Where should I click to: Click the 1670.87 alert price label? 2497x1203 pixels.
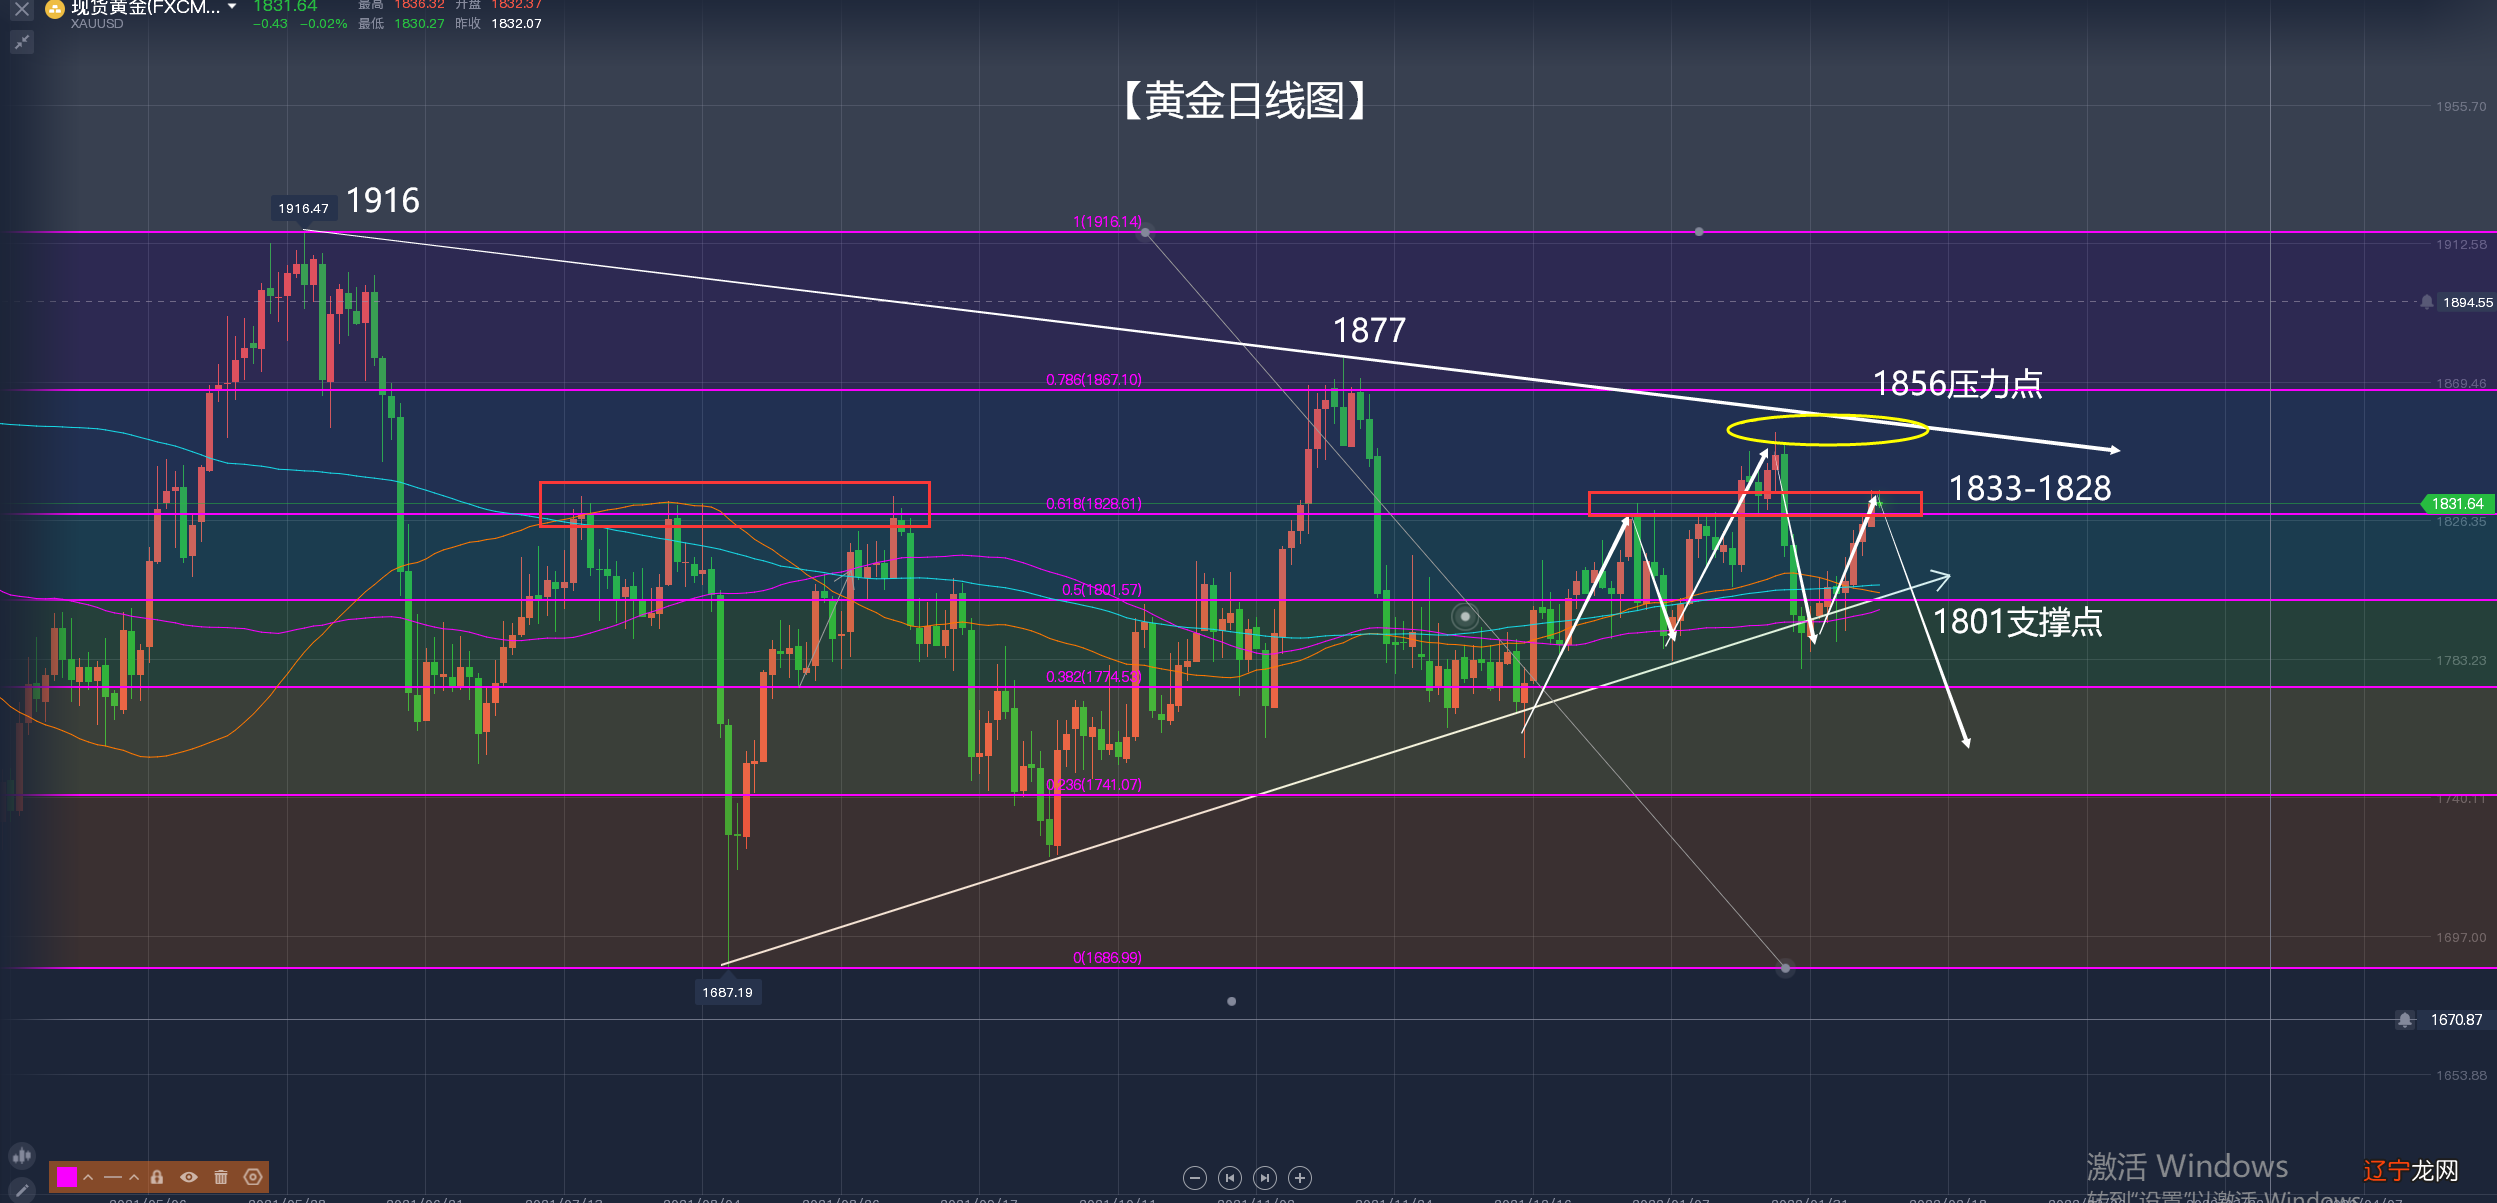pos(2456,1020)
